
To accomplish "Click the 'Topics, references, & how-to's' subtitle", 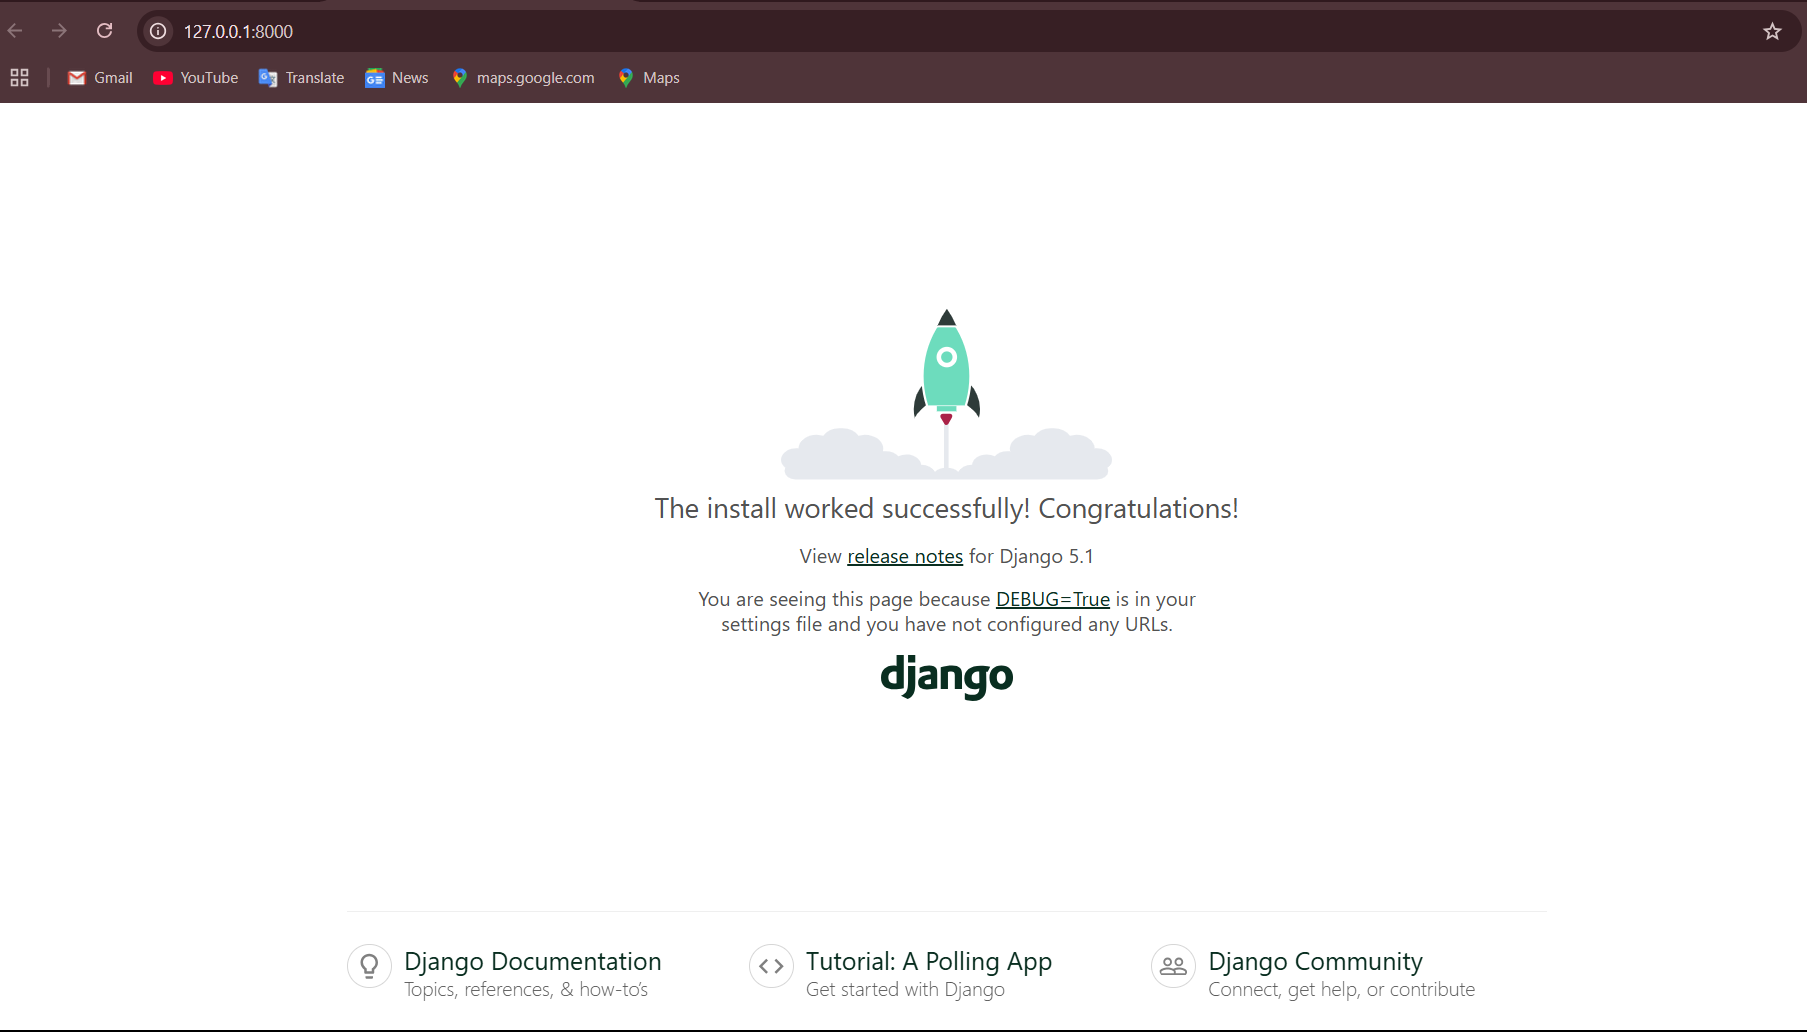I will 526,989.
